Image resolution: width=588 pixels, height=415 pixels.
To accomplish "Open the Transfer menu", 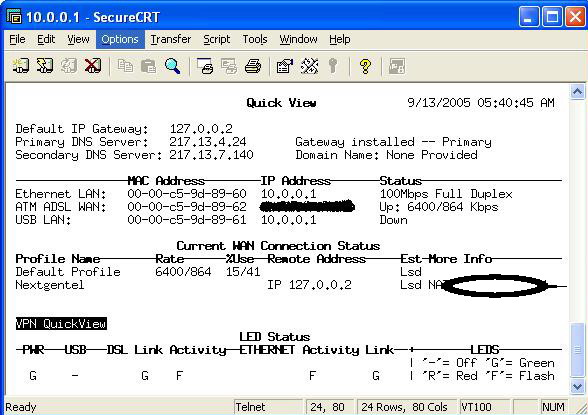I will [171, 39].
